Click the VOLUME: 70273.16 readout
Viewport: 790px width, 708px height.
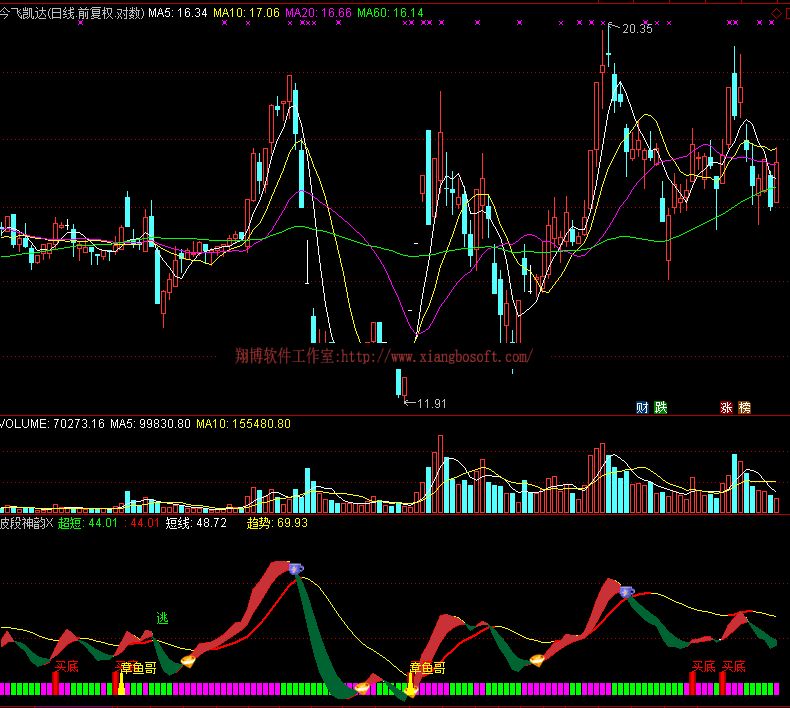click(x=52, y=424)
